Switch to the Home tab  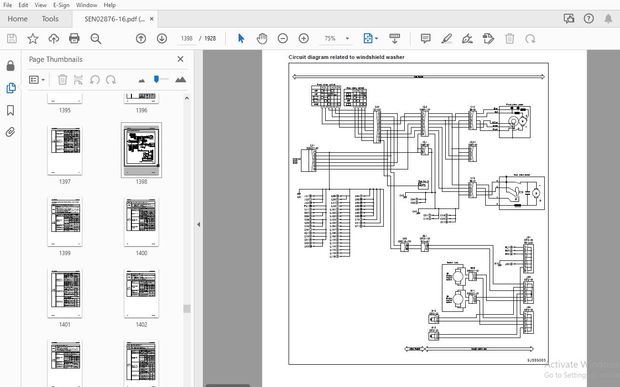click(x=17, y=19)
